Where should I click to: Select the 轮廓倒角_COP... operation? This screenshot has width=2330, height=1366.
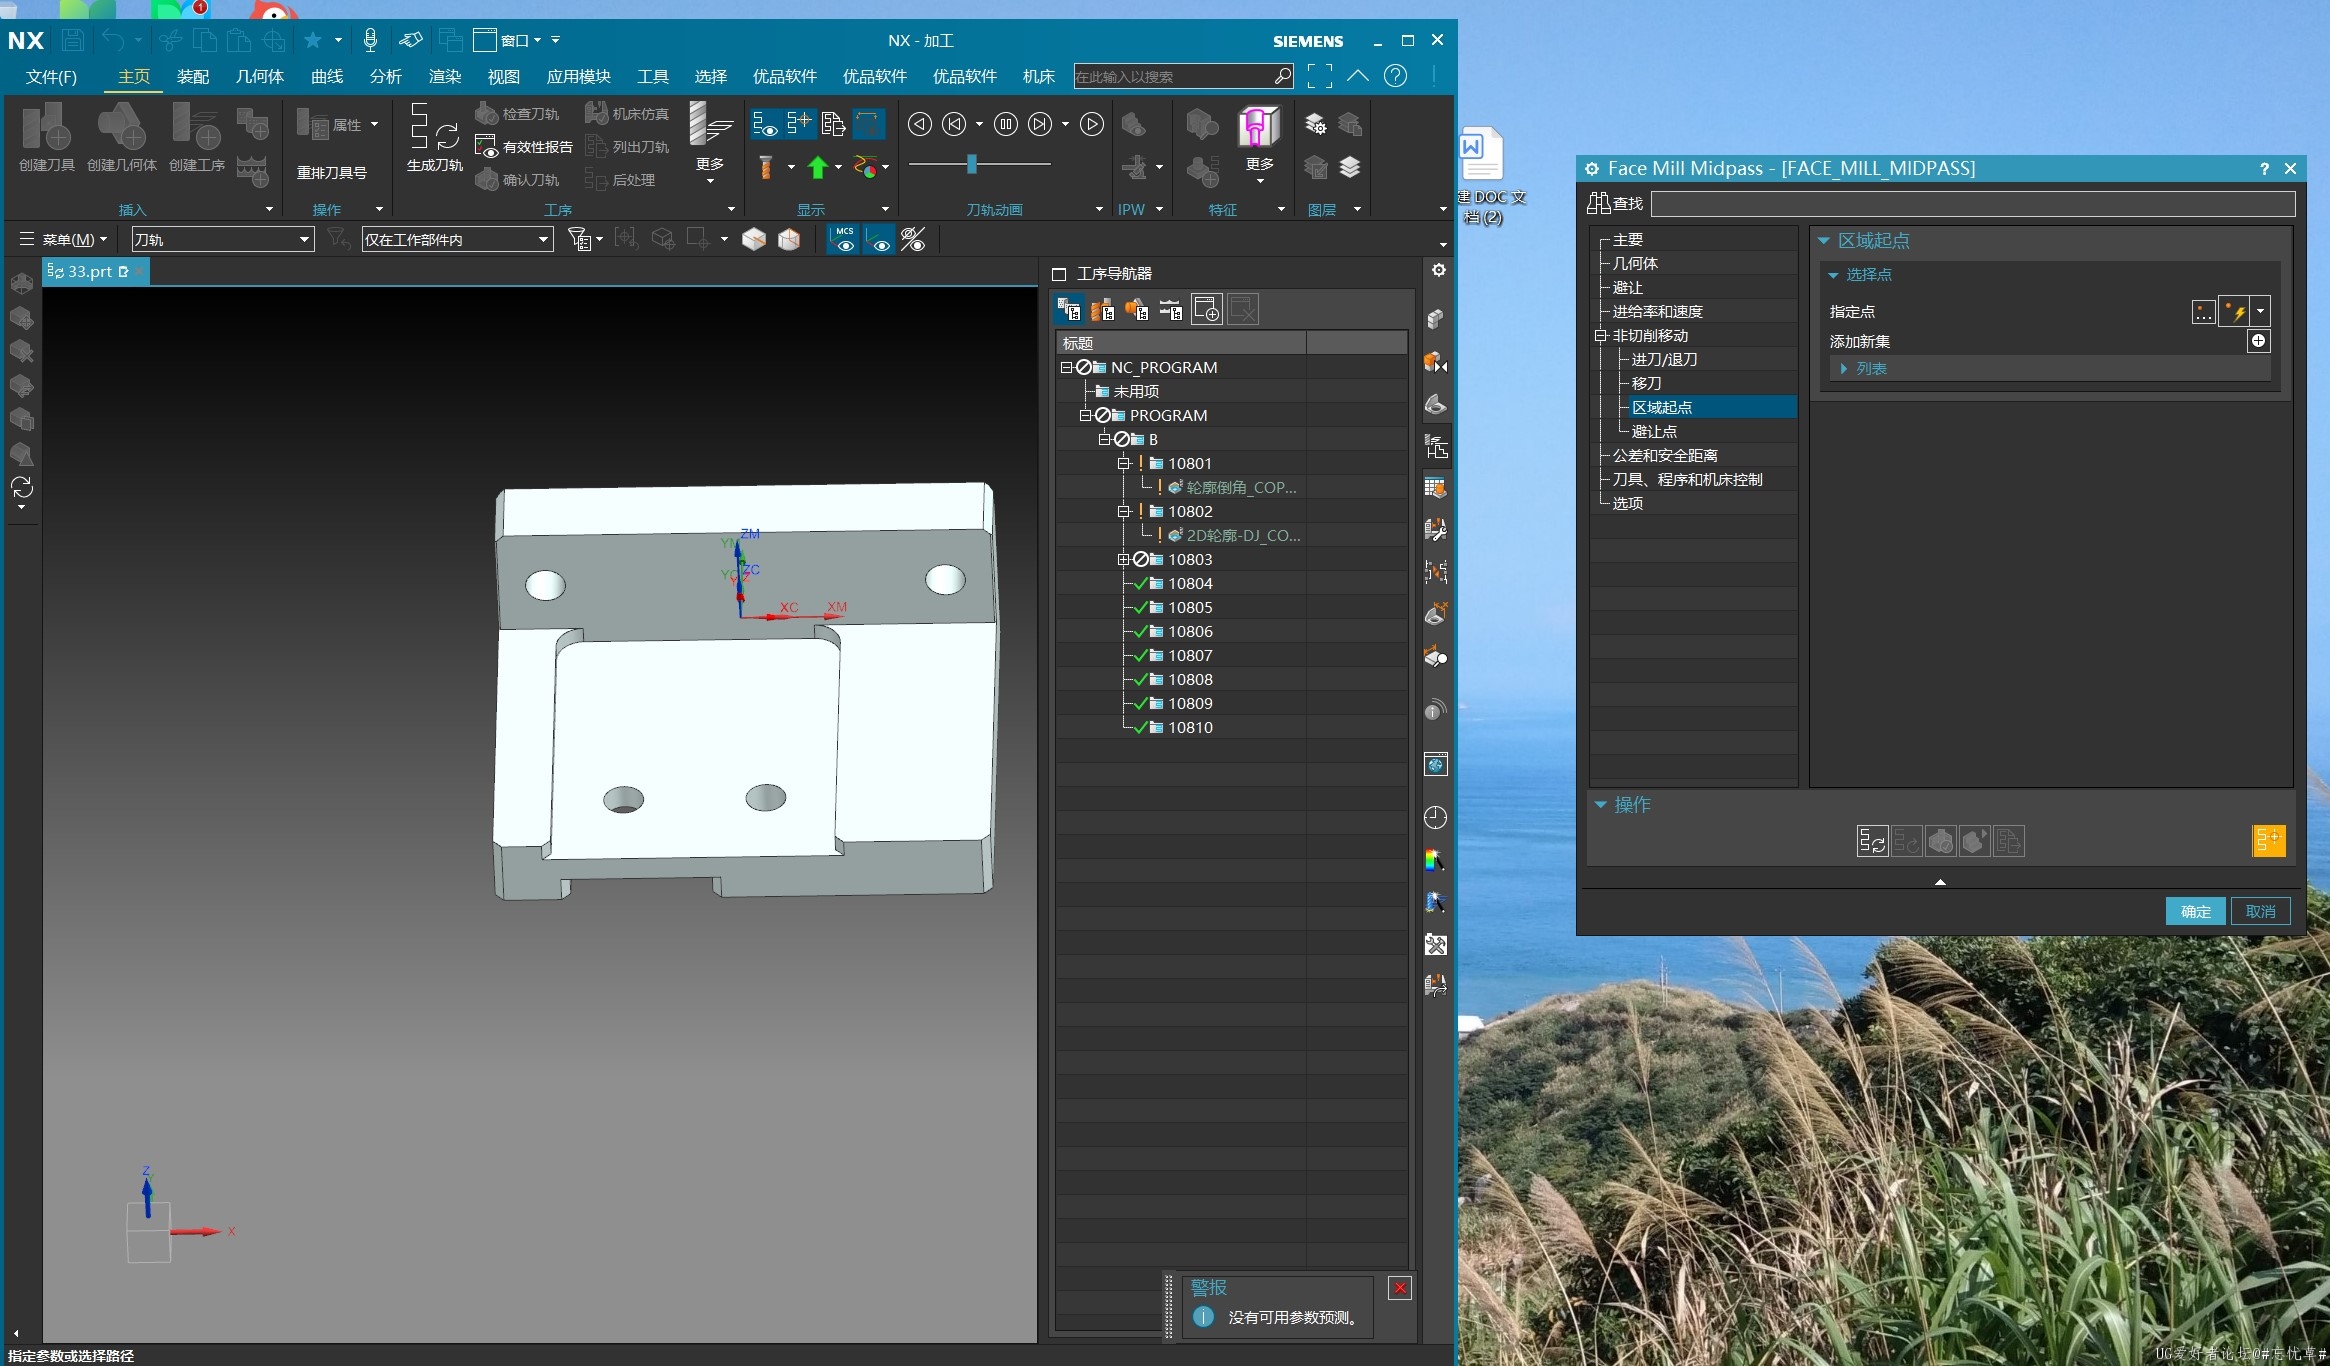pyautogui.click(x=1241, y=487)
